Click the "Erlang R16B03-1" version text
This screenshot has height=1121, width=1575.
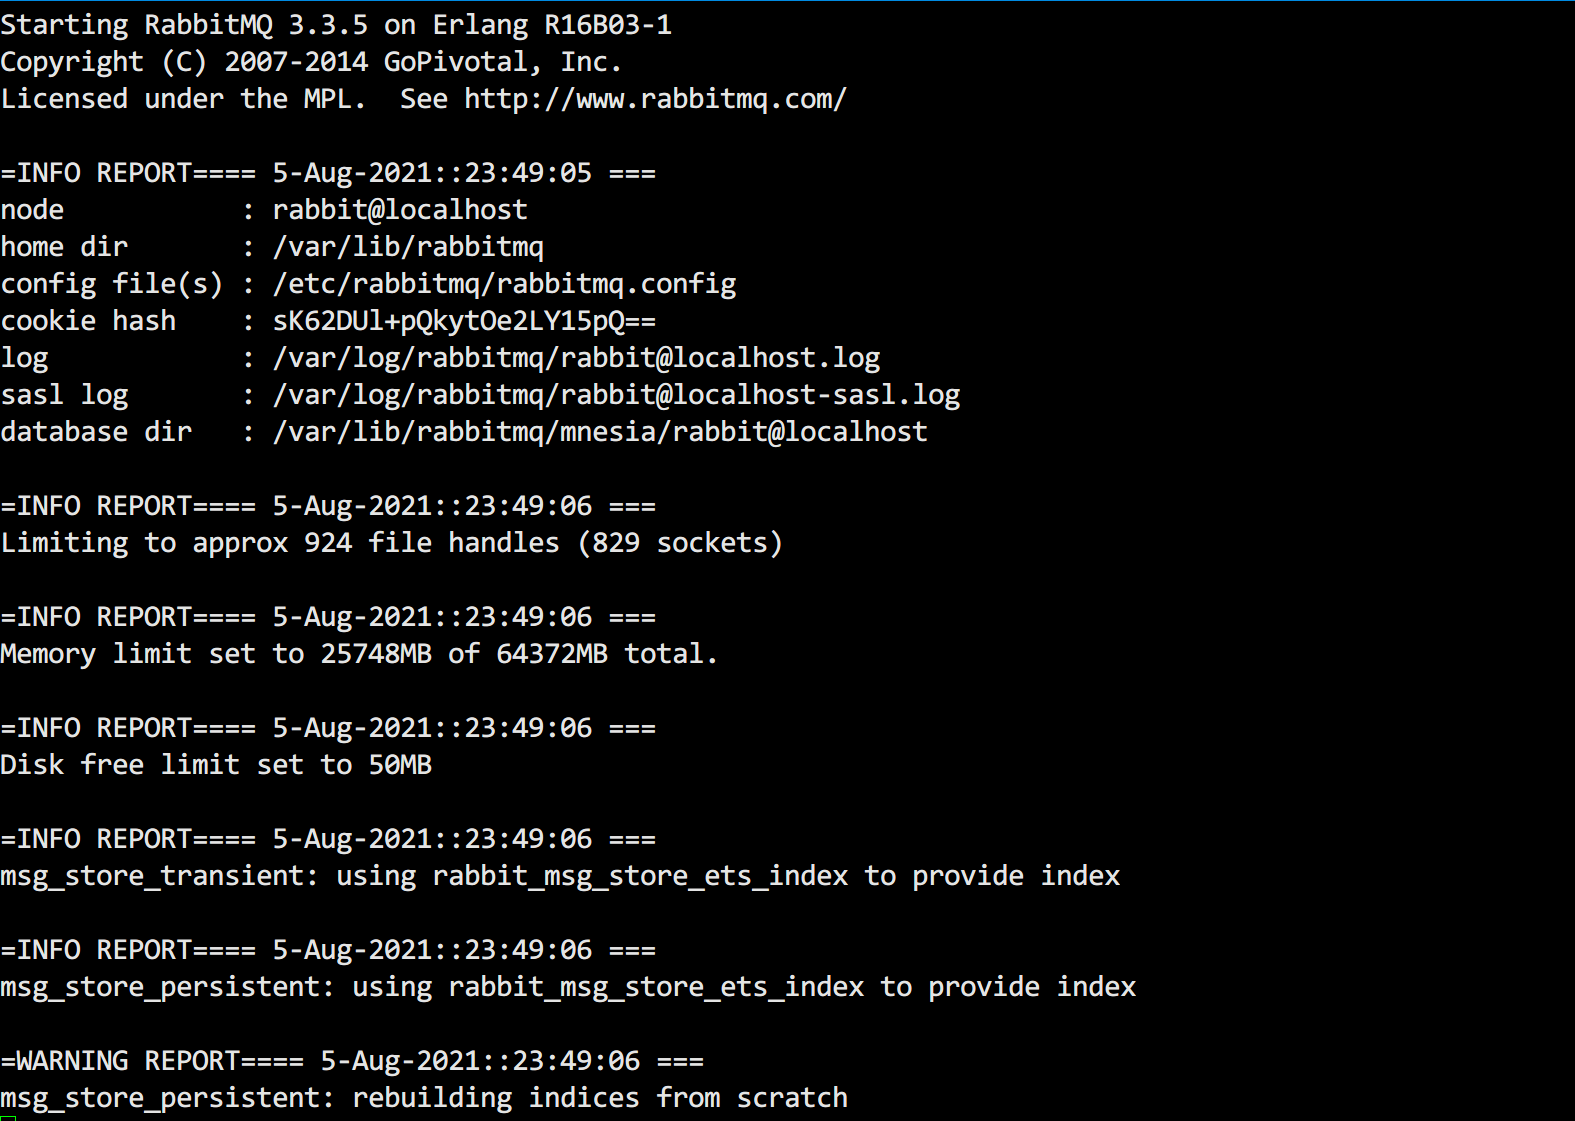click(x=552, y=25)
